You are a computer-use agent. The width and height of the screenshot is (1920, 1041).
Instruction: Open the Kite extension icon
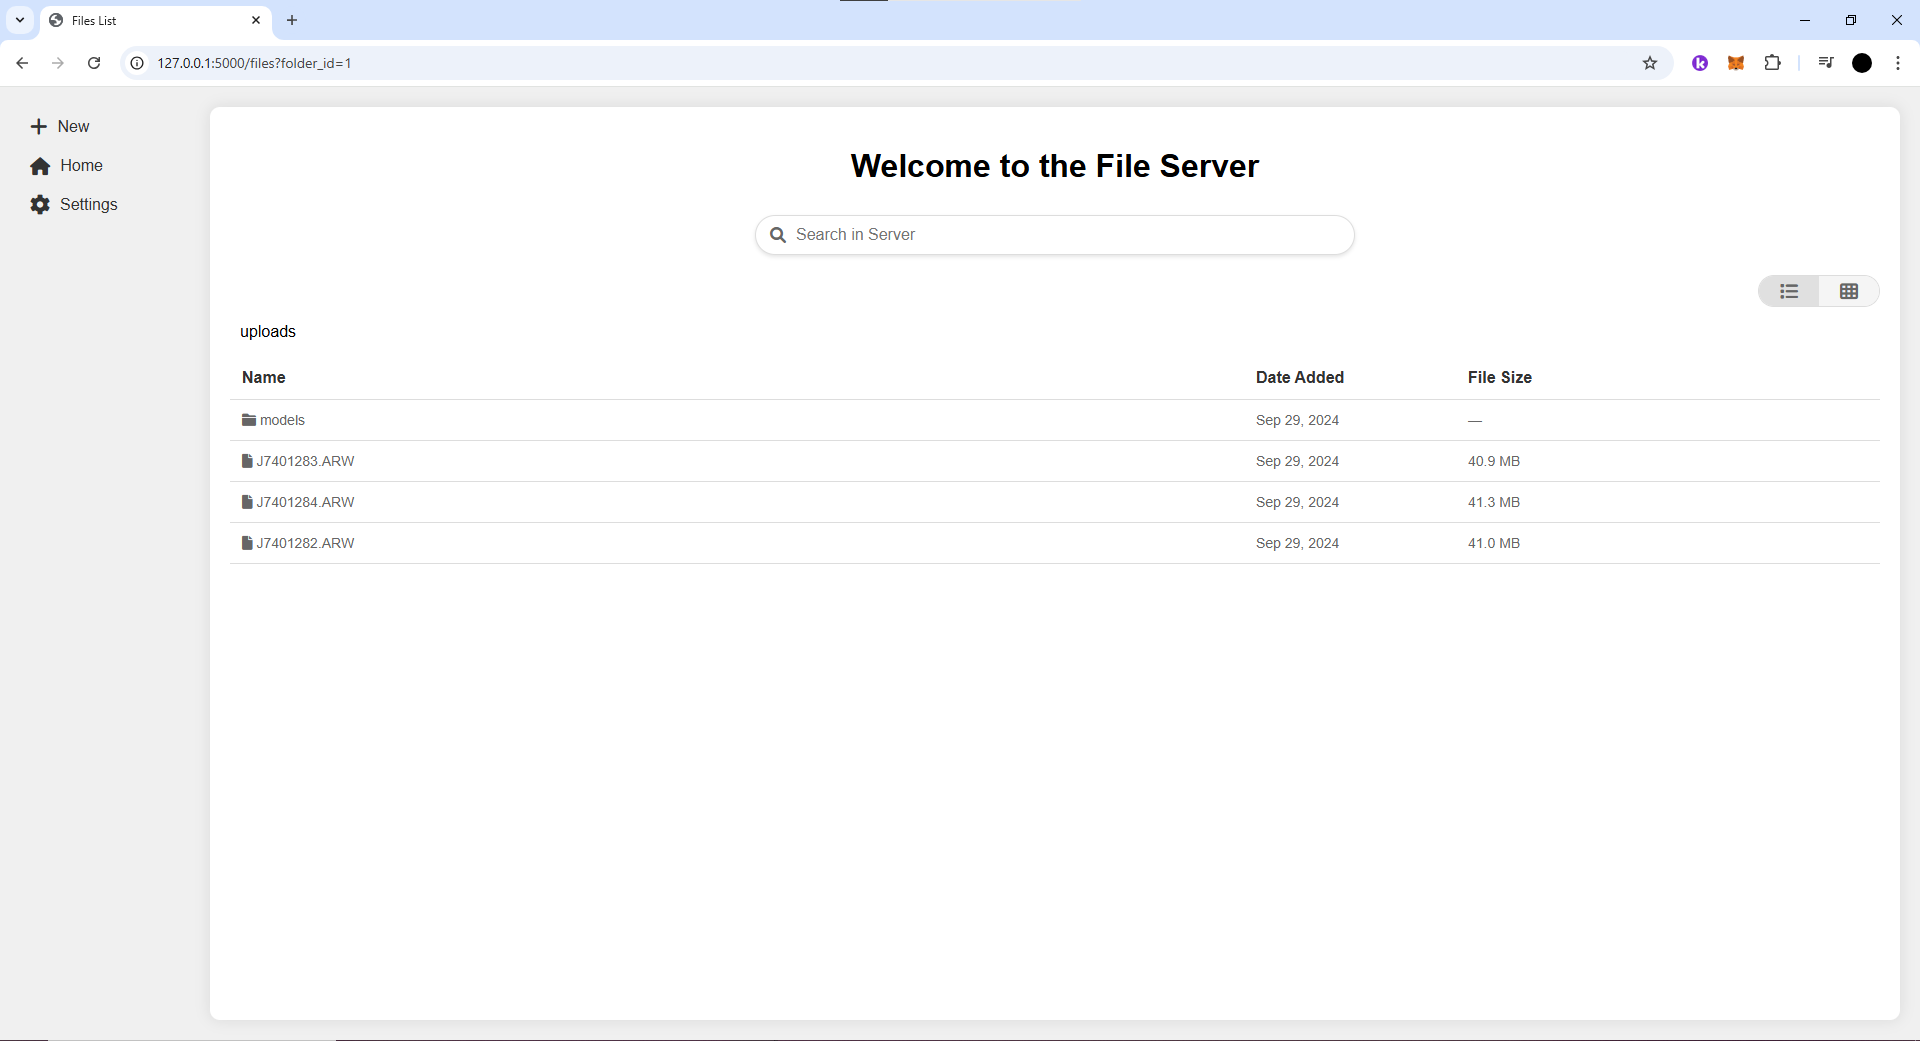[1700, 63]
